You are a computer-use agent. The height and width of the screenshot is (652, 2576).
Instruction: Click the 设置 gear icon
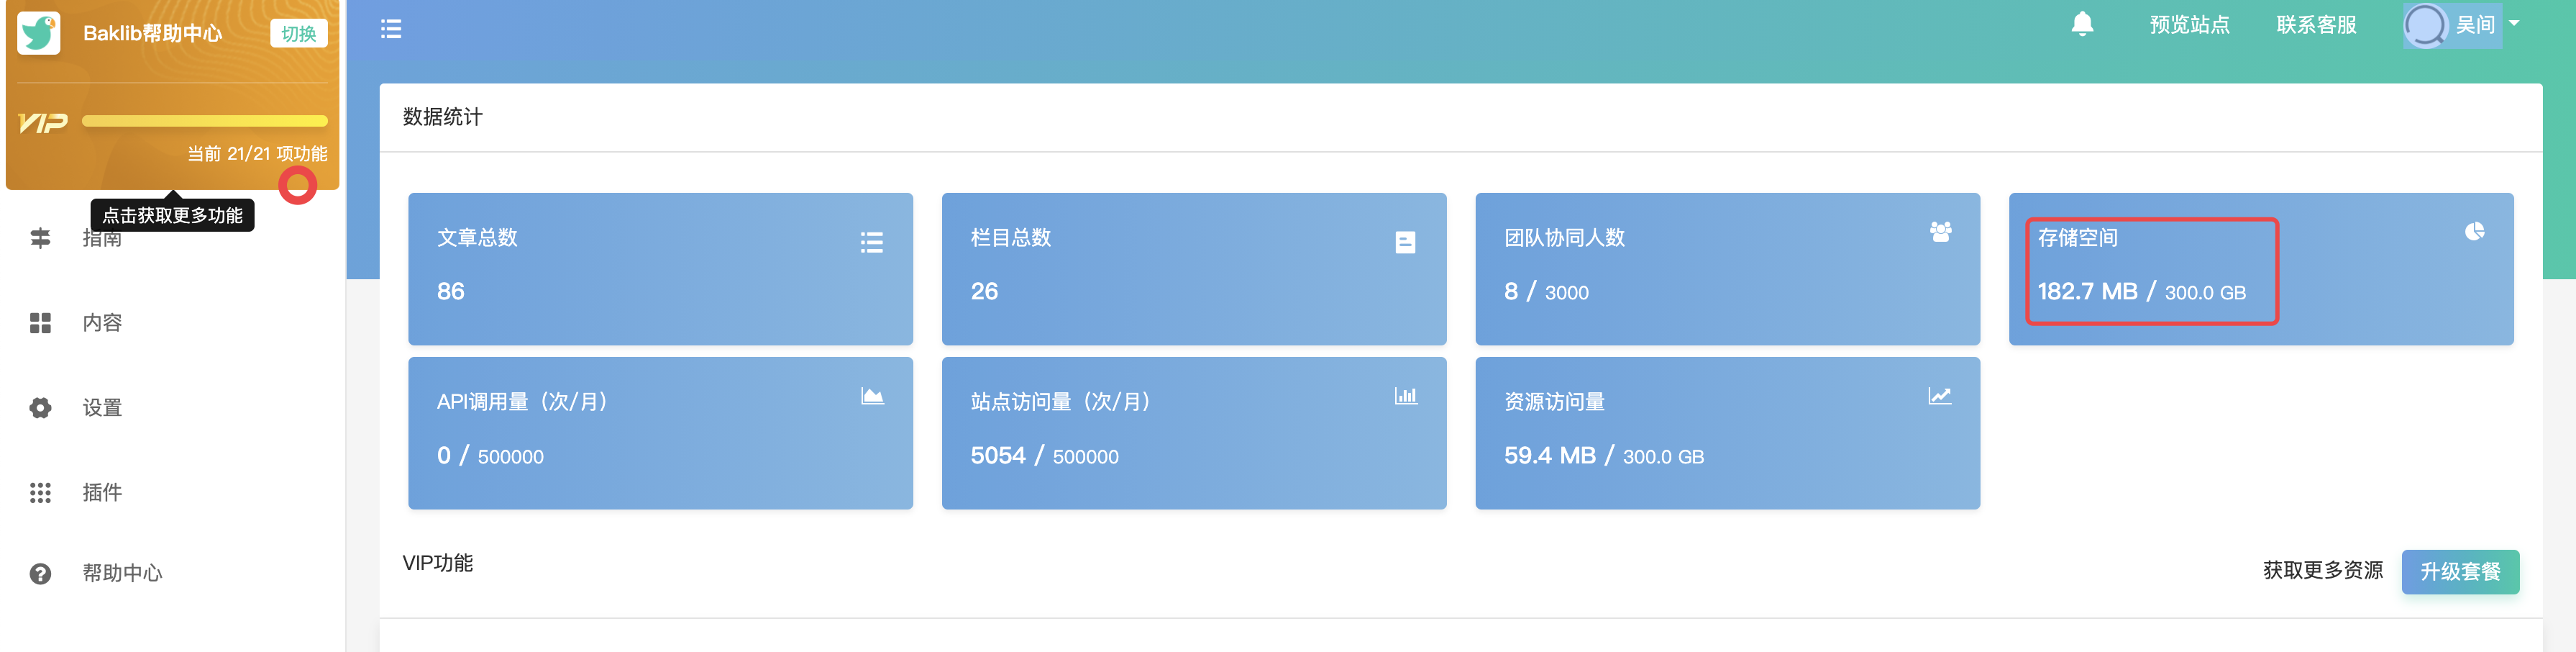coord(40,408)
